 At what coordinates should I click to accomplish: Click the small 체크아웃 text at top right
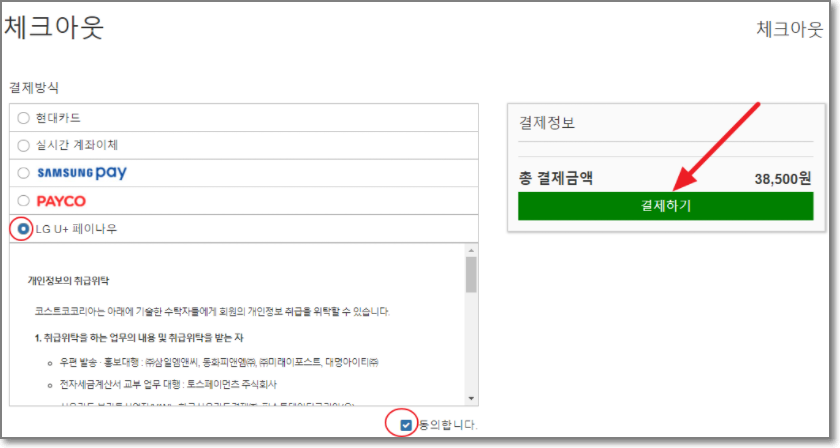pyautogui.click(x=789, y=29)
